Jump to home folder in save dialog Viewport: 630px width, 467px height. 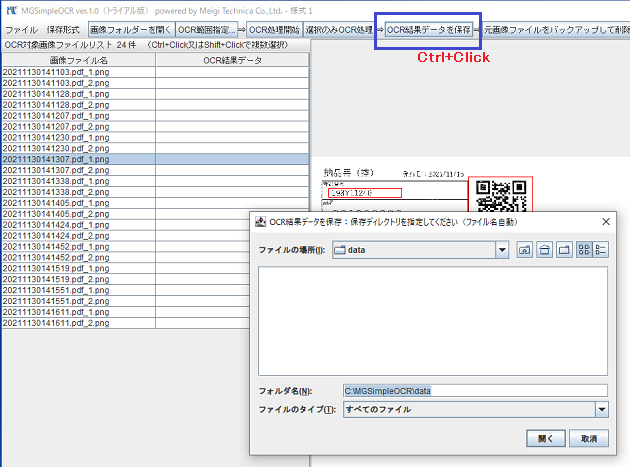tap(544, 250)
